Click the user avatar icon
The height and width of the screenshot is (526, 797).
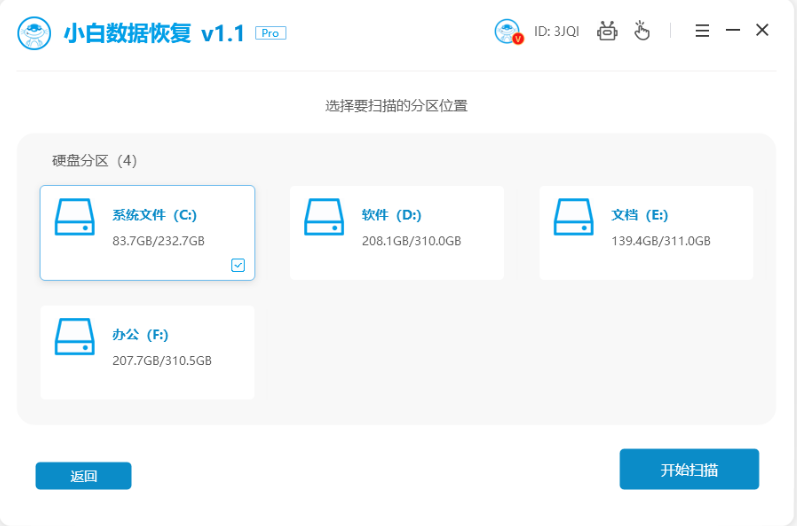pos(508,31)
